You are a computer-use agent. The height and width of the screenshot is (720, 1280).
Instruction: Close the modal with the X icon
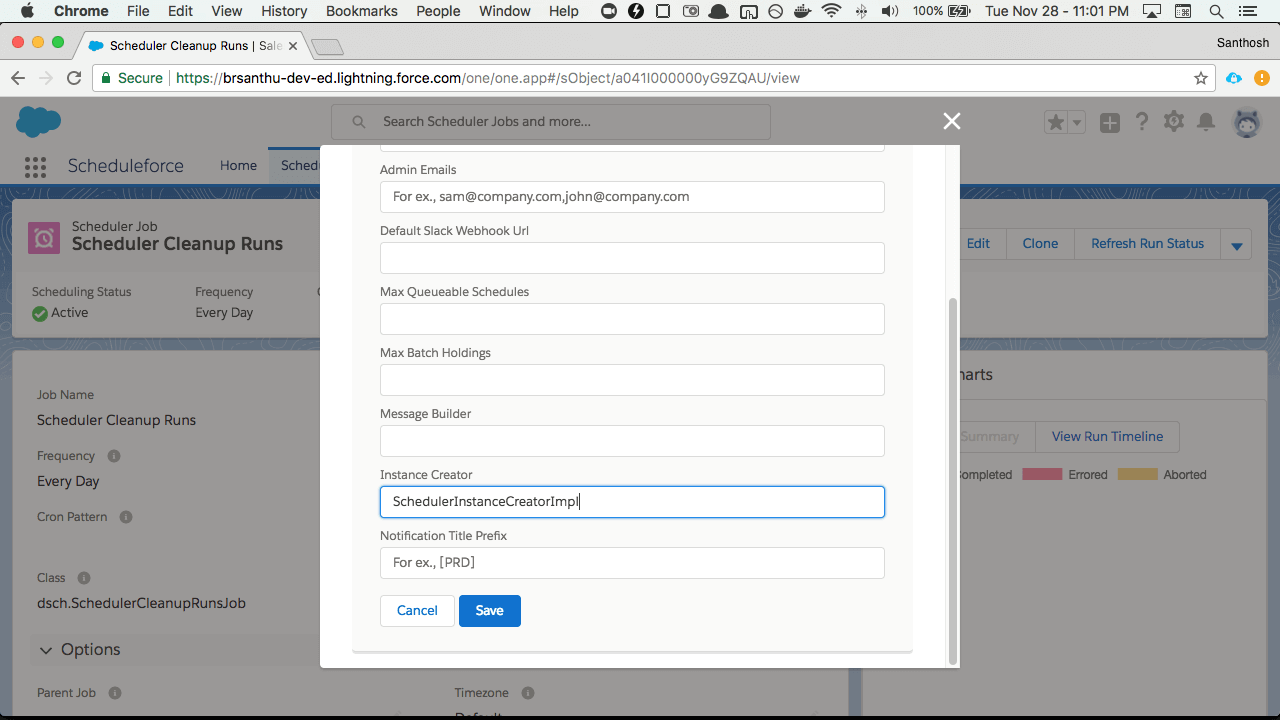951,121
